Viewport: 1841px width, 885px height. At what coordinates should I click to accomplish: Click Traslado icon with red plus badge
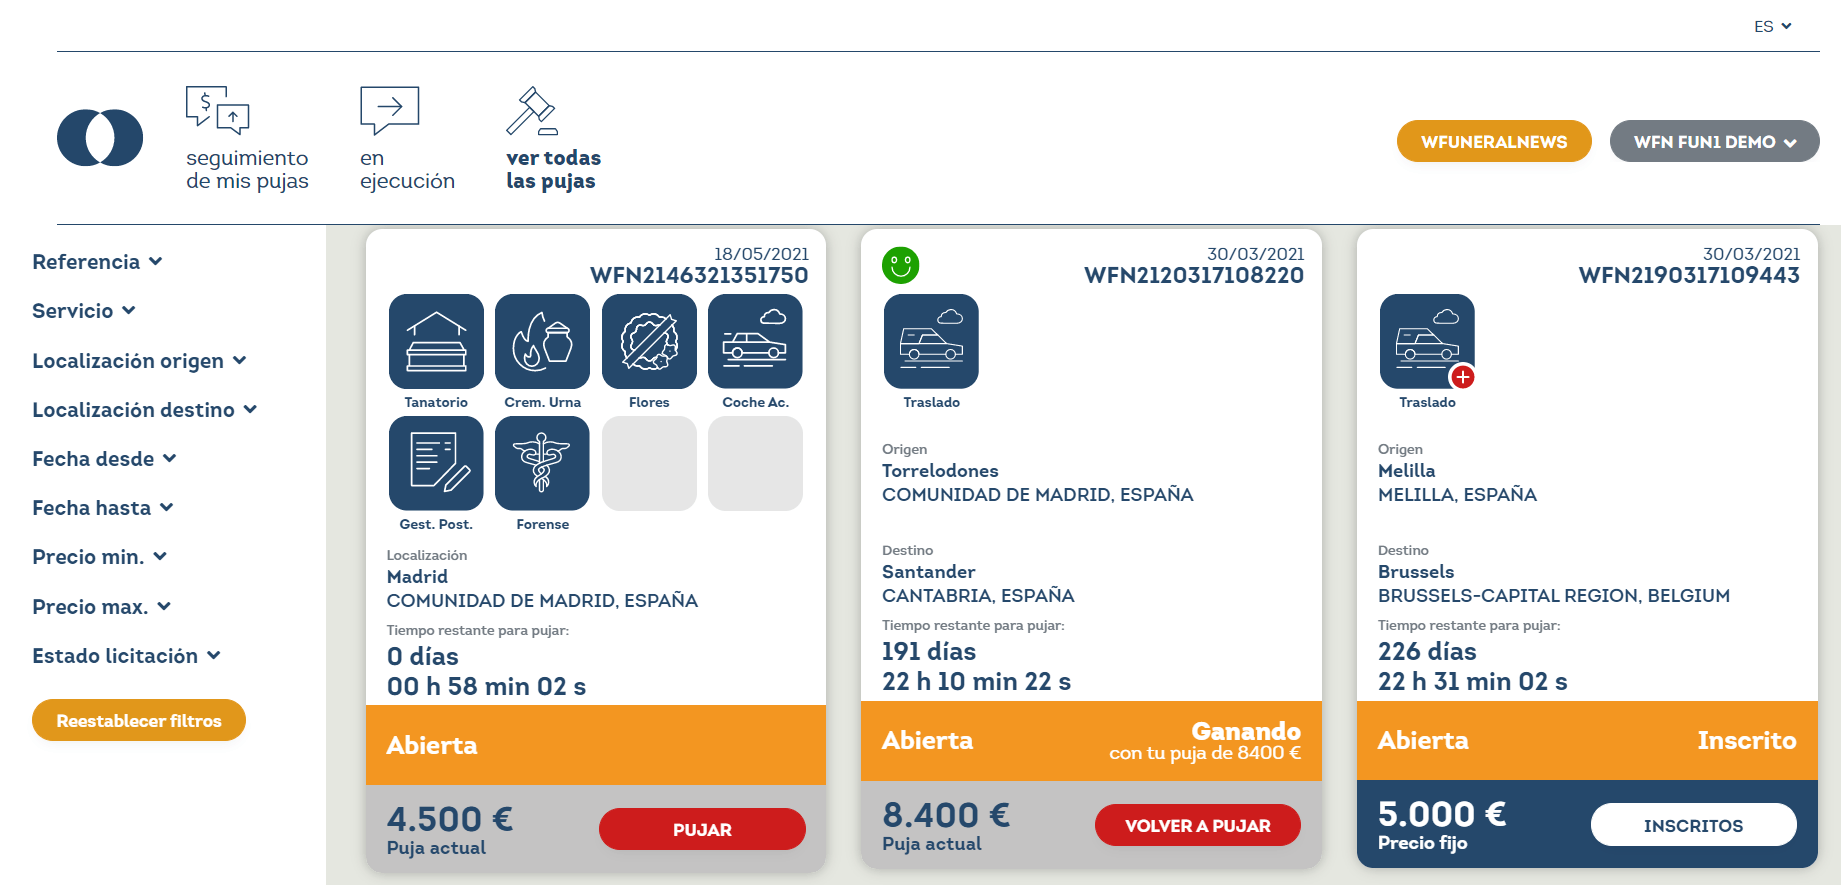[1427, 341]
